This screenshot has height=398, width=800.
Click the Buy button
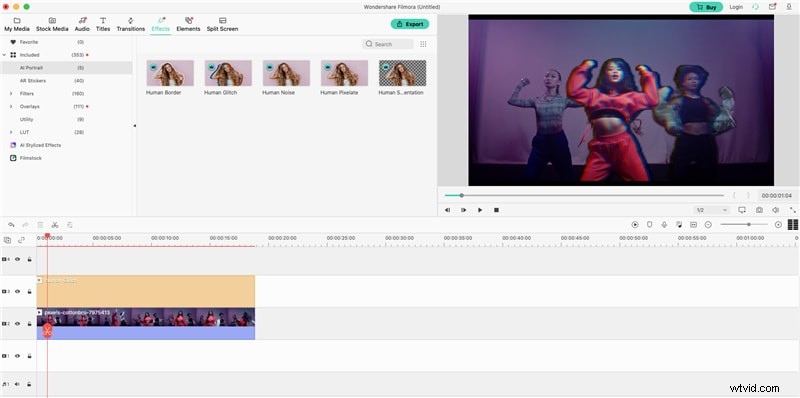click(x=706, y=7)
